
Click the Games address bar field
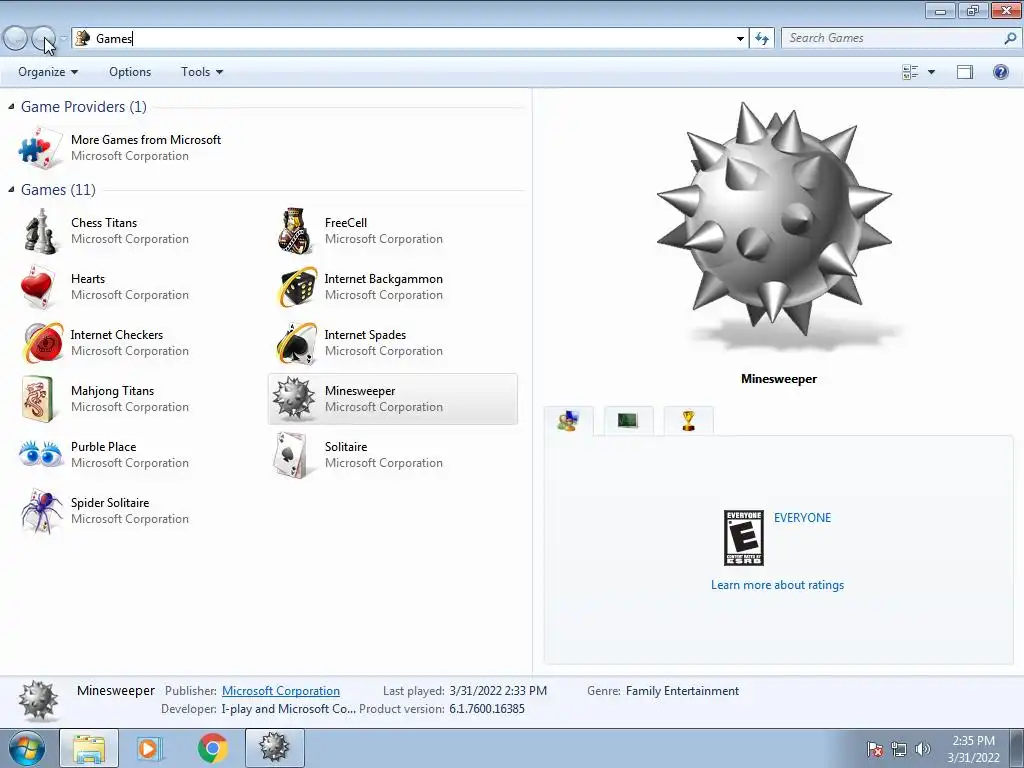coord(409,39)
